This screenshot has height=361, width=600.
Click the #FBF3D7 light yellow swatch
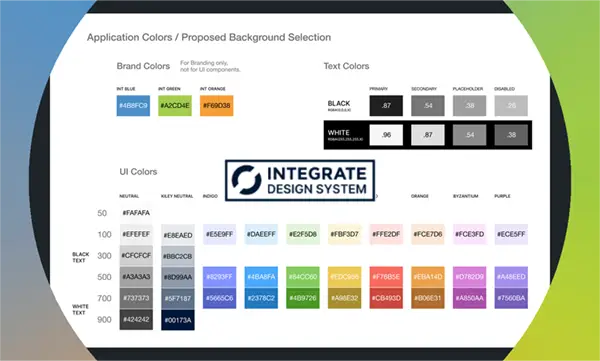[345, 234]
